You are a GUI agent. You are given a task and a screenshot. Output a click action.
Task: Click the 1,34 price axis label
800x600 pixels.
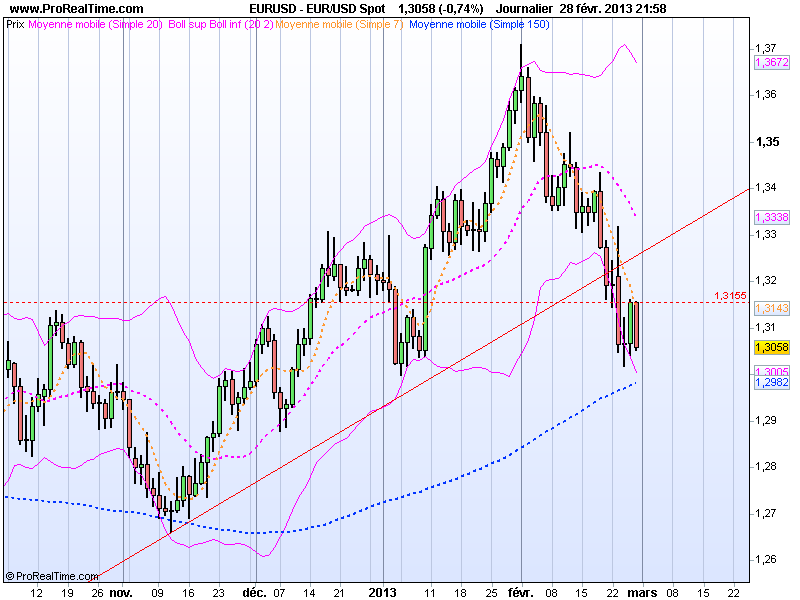(x=766, y=187)
